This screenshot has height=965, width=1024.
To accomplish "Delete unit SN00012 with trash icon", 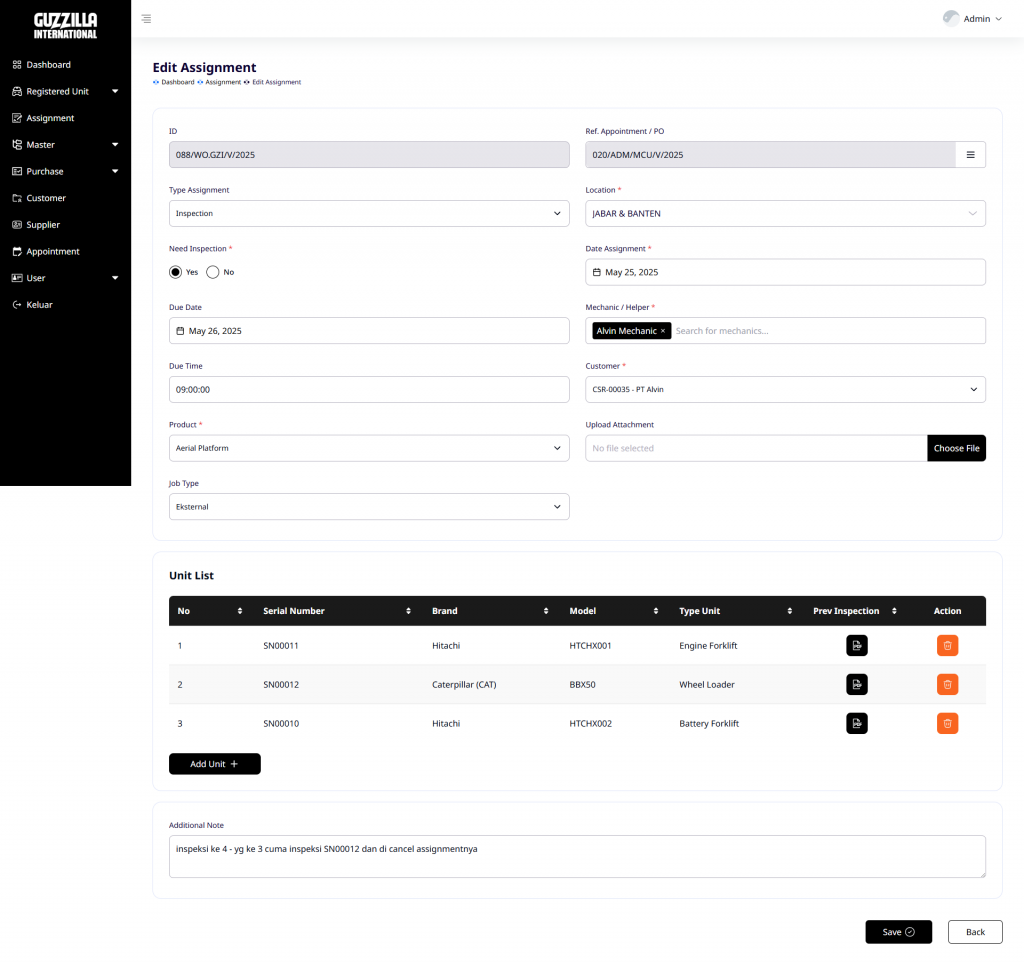I will click(x=947, y=684).
